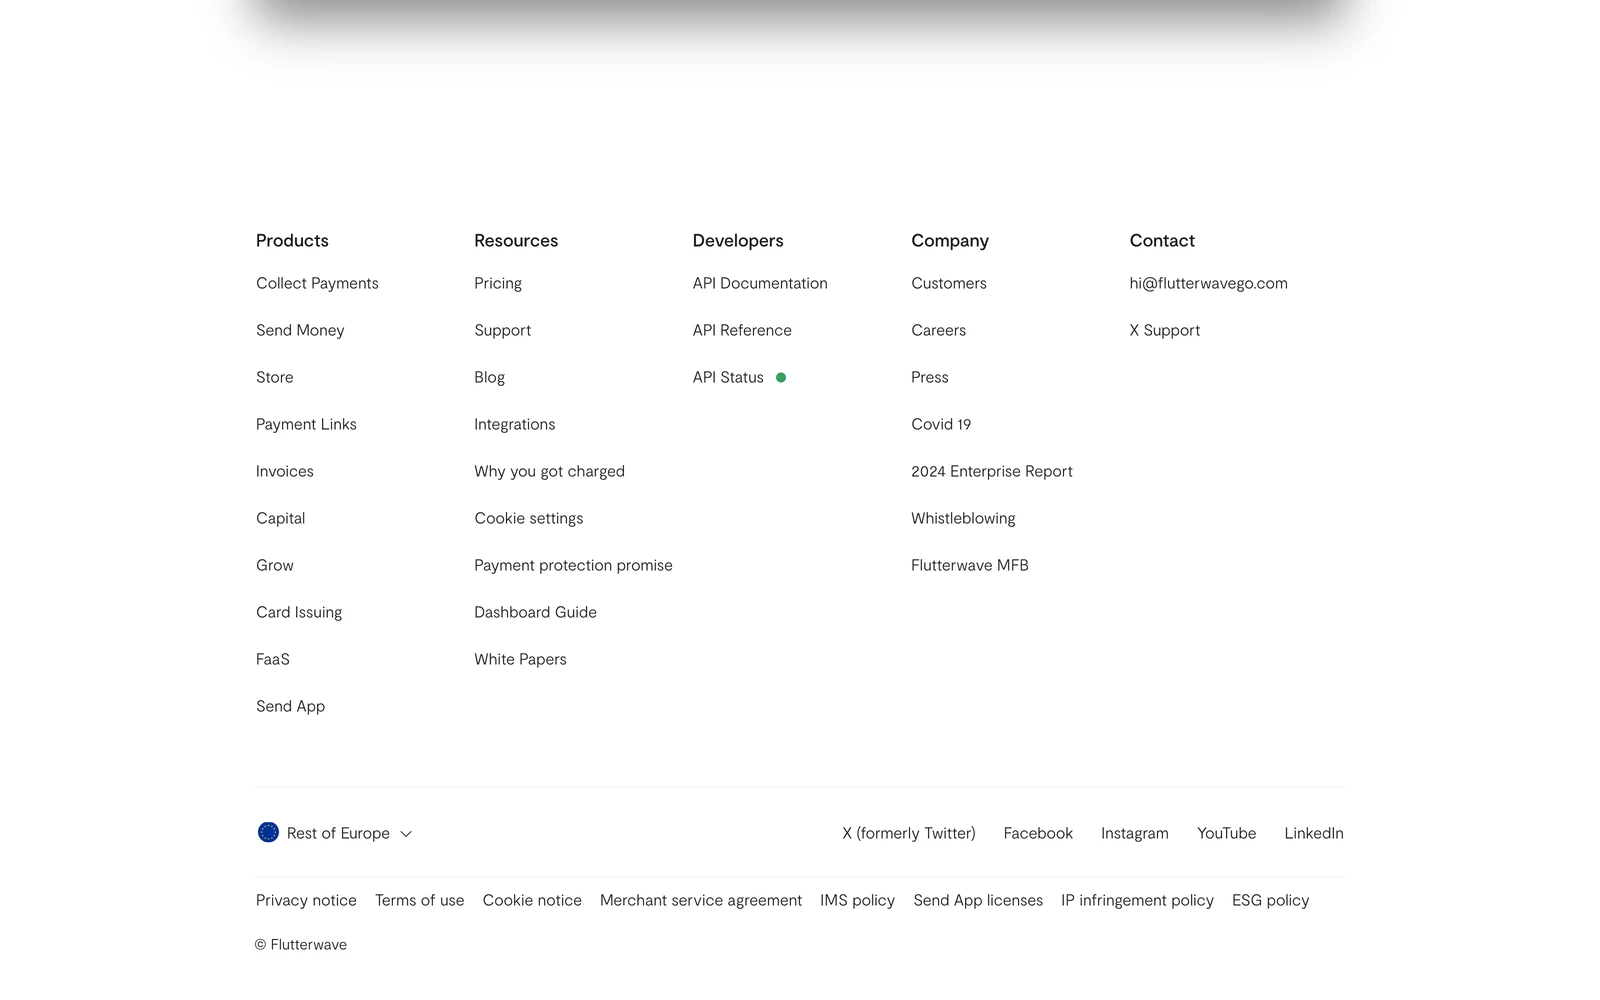Open Terms of use
The width and height of the screenshot is (1600, 1000).
point(420,900)
